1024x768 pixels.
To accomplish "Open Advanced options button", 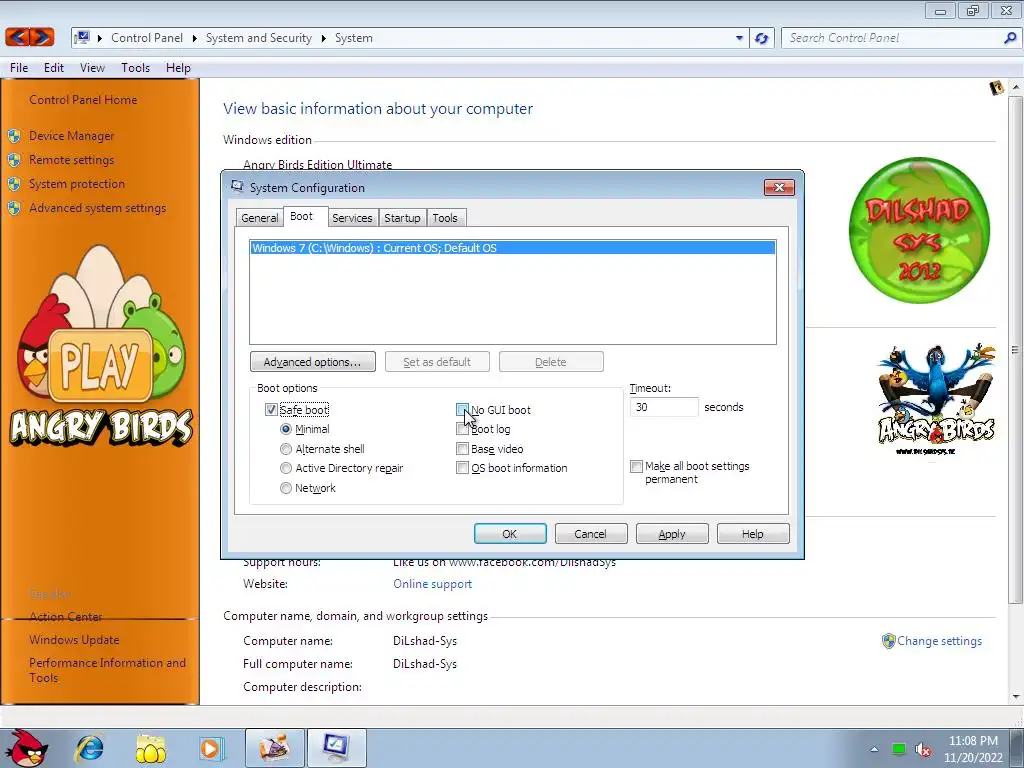I will click(x=312, y=362).
